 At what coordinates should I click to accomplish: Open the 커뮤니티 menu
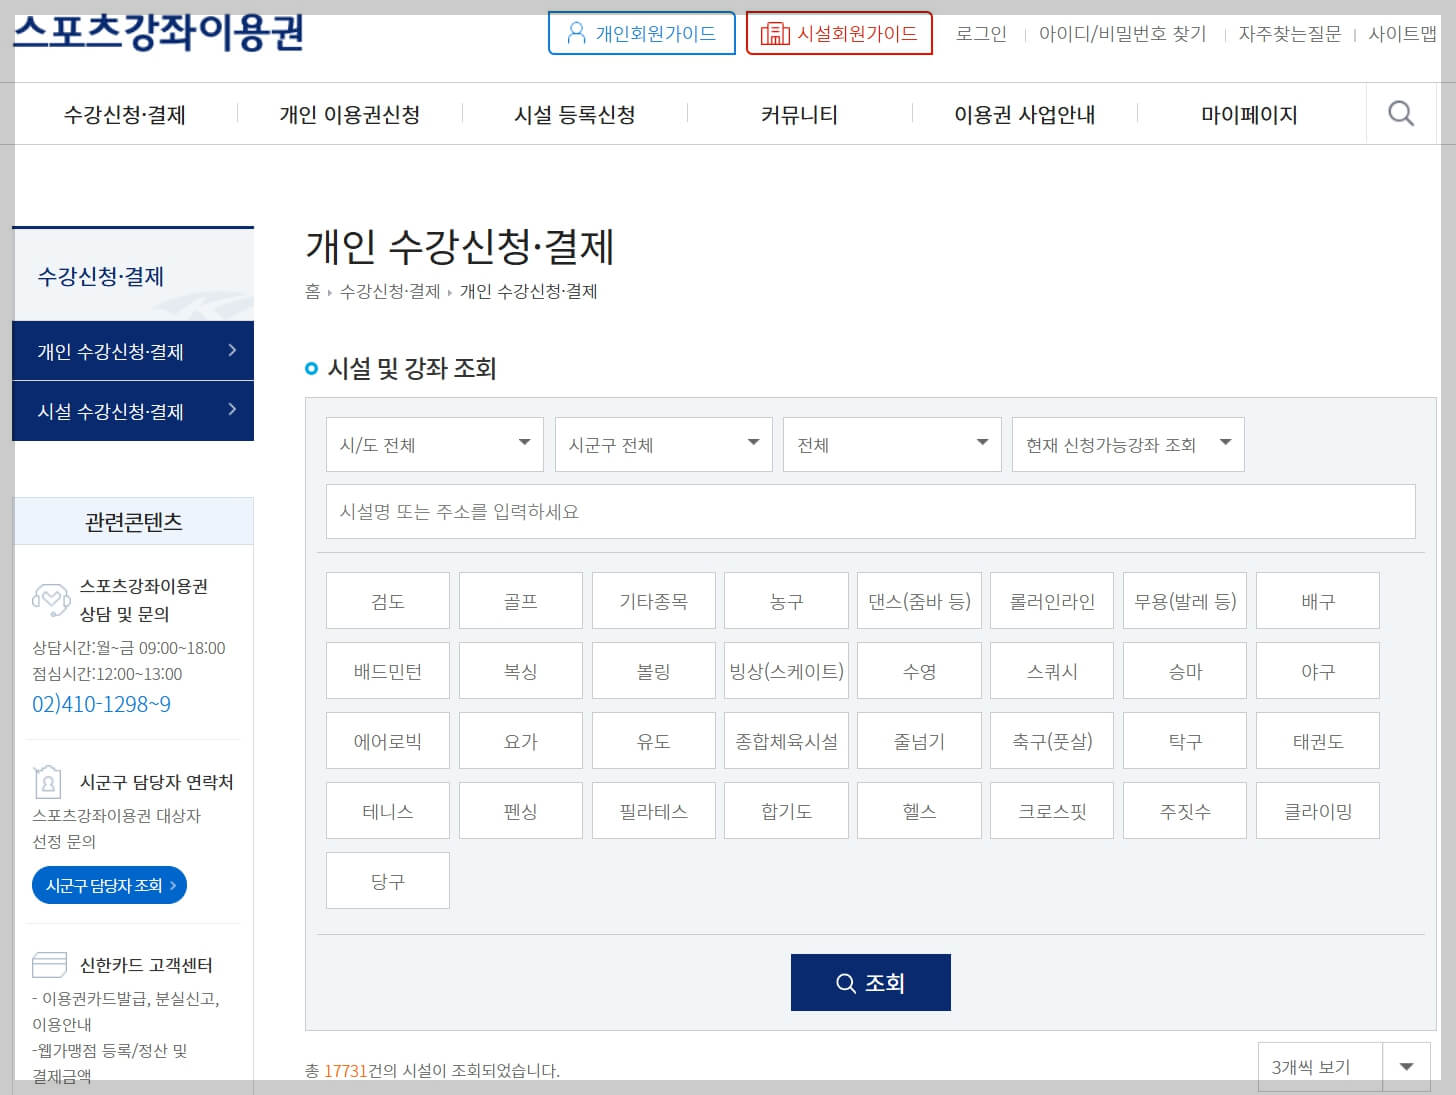[x=799, y=114]
